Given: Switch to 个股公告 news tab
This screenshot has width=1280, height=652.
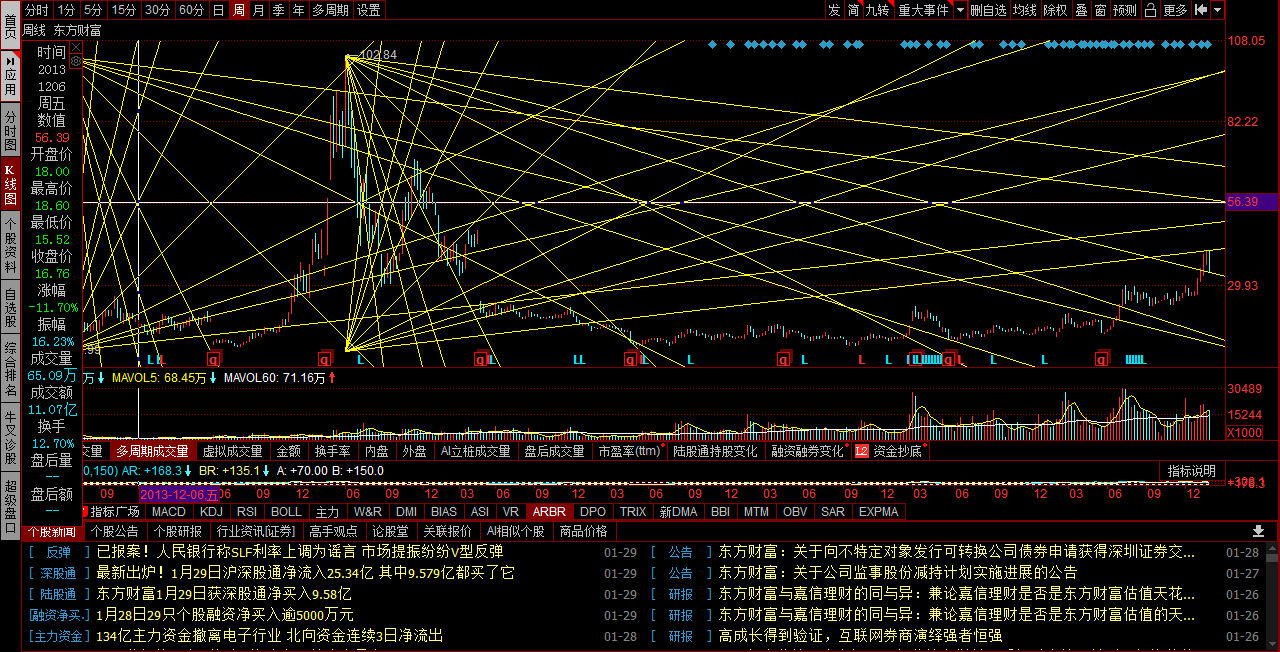Looking at the screenshot, I should 116,531.
